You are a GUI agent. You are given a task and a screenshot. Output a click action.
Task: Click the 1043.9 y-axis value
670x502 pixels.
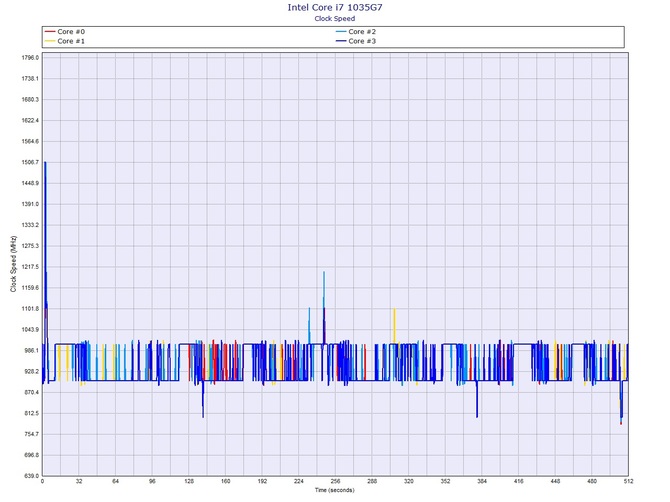[30, 330]
